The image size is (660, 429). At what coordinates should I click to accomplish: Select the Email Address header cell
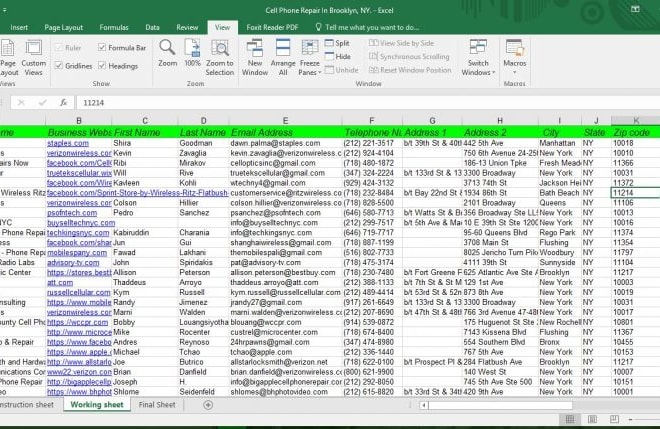(285, 132)
